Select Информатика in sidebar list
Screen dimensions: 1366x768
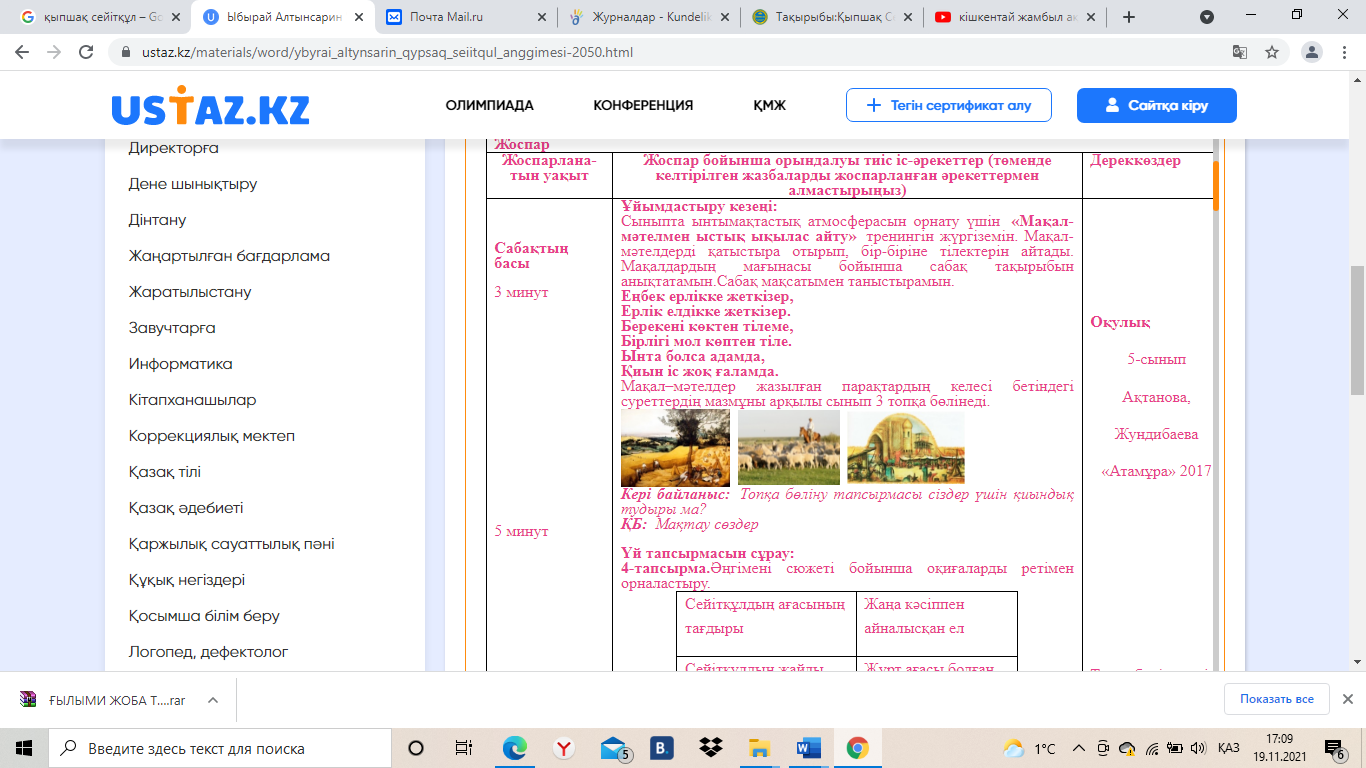pos(180,364)
